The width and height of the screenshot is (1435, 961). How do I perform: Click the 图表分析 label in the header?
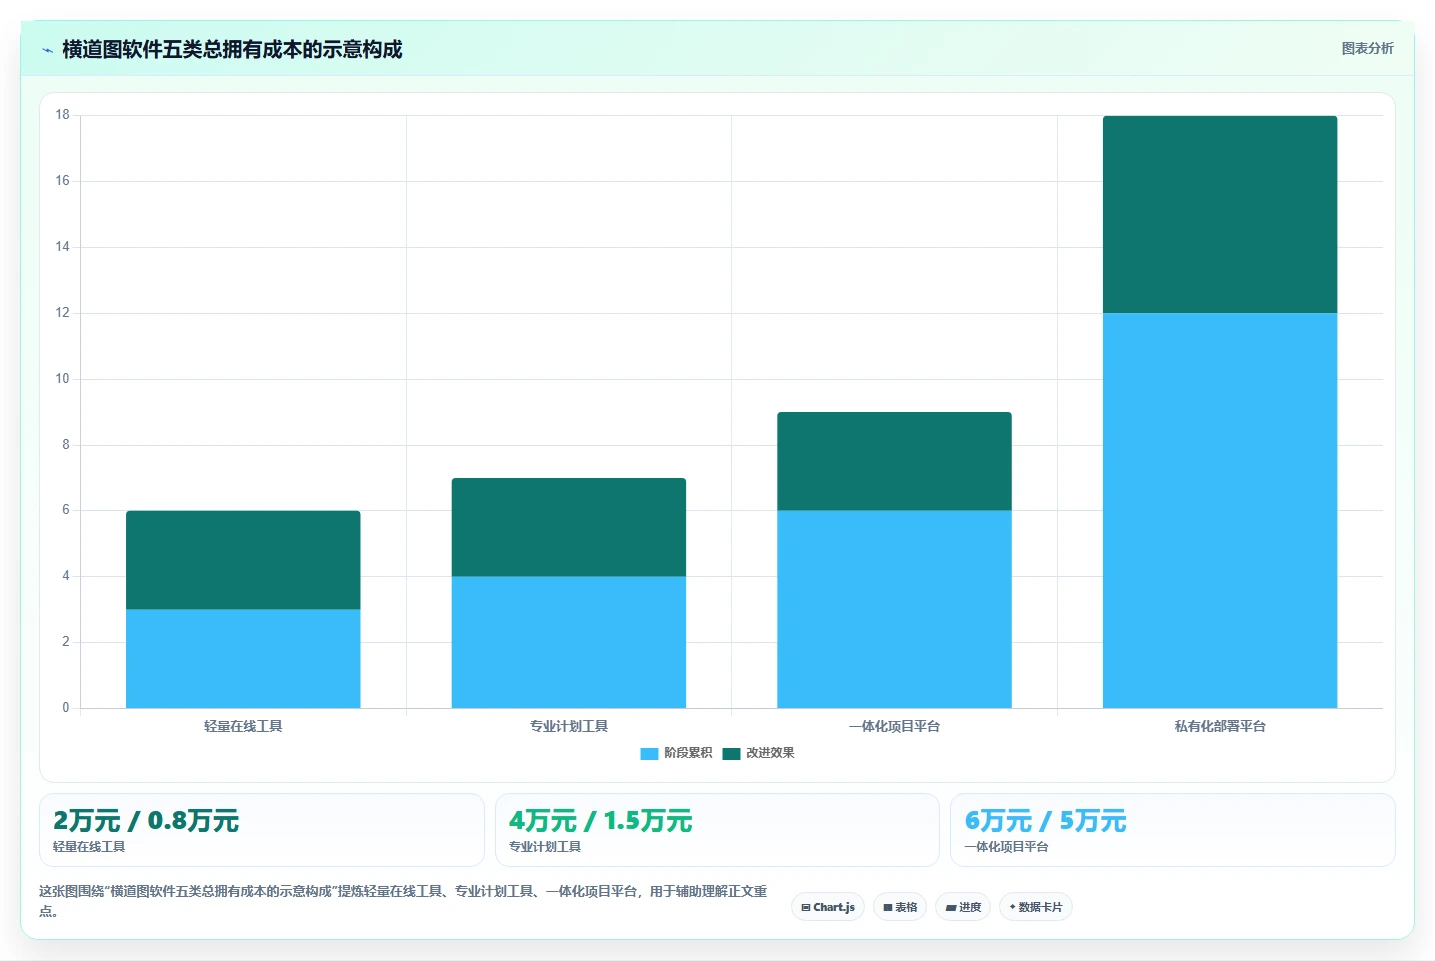tap(1367, 48)
